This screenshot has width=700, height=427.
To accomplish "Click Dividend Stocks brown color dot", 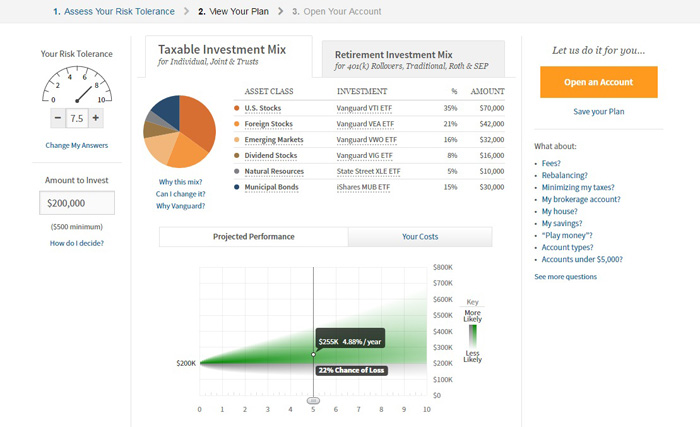I will coord(237,155).
